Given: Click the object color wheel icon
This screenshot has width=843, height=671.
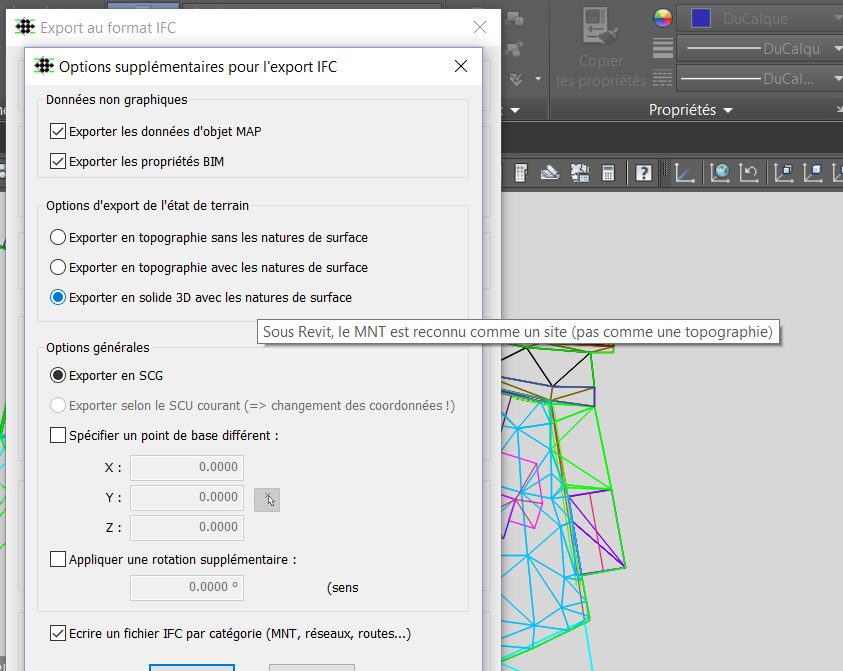Looking at the screenshot, I should coord(662,18).
